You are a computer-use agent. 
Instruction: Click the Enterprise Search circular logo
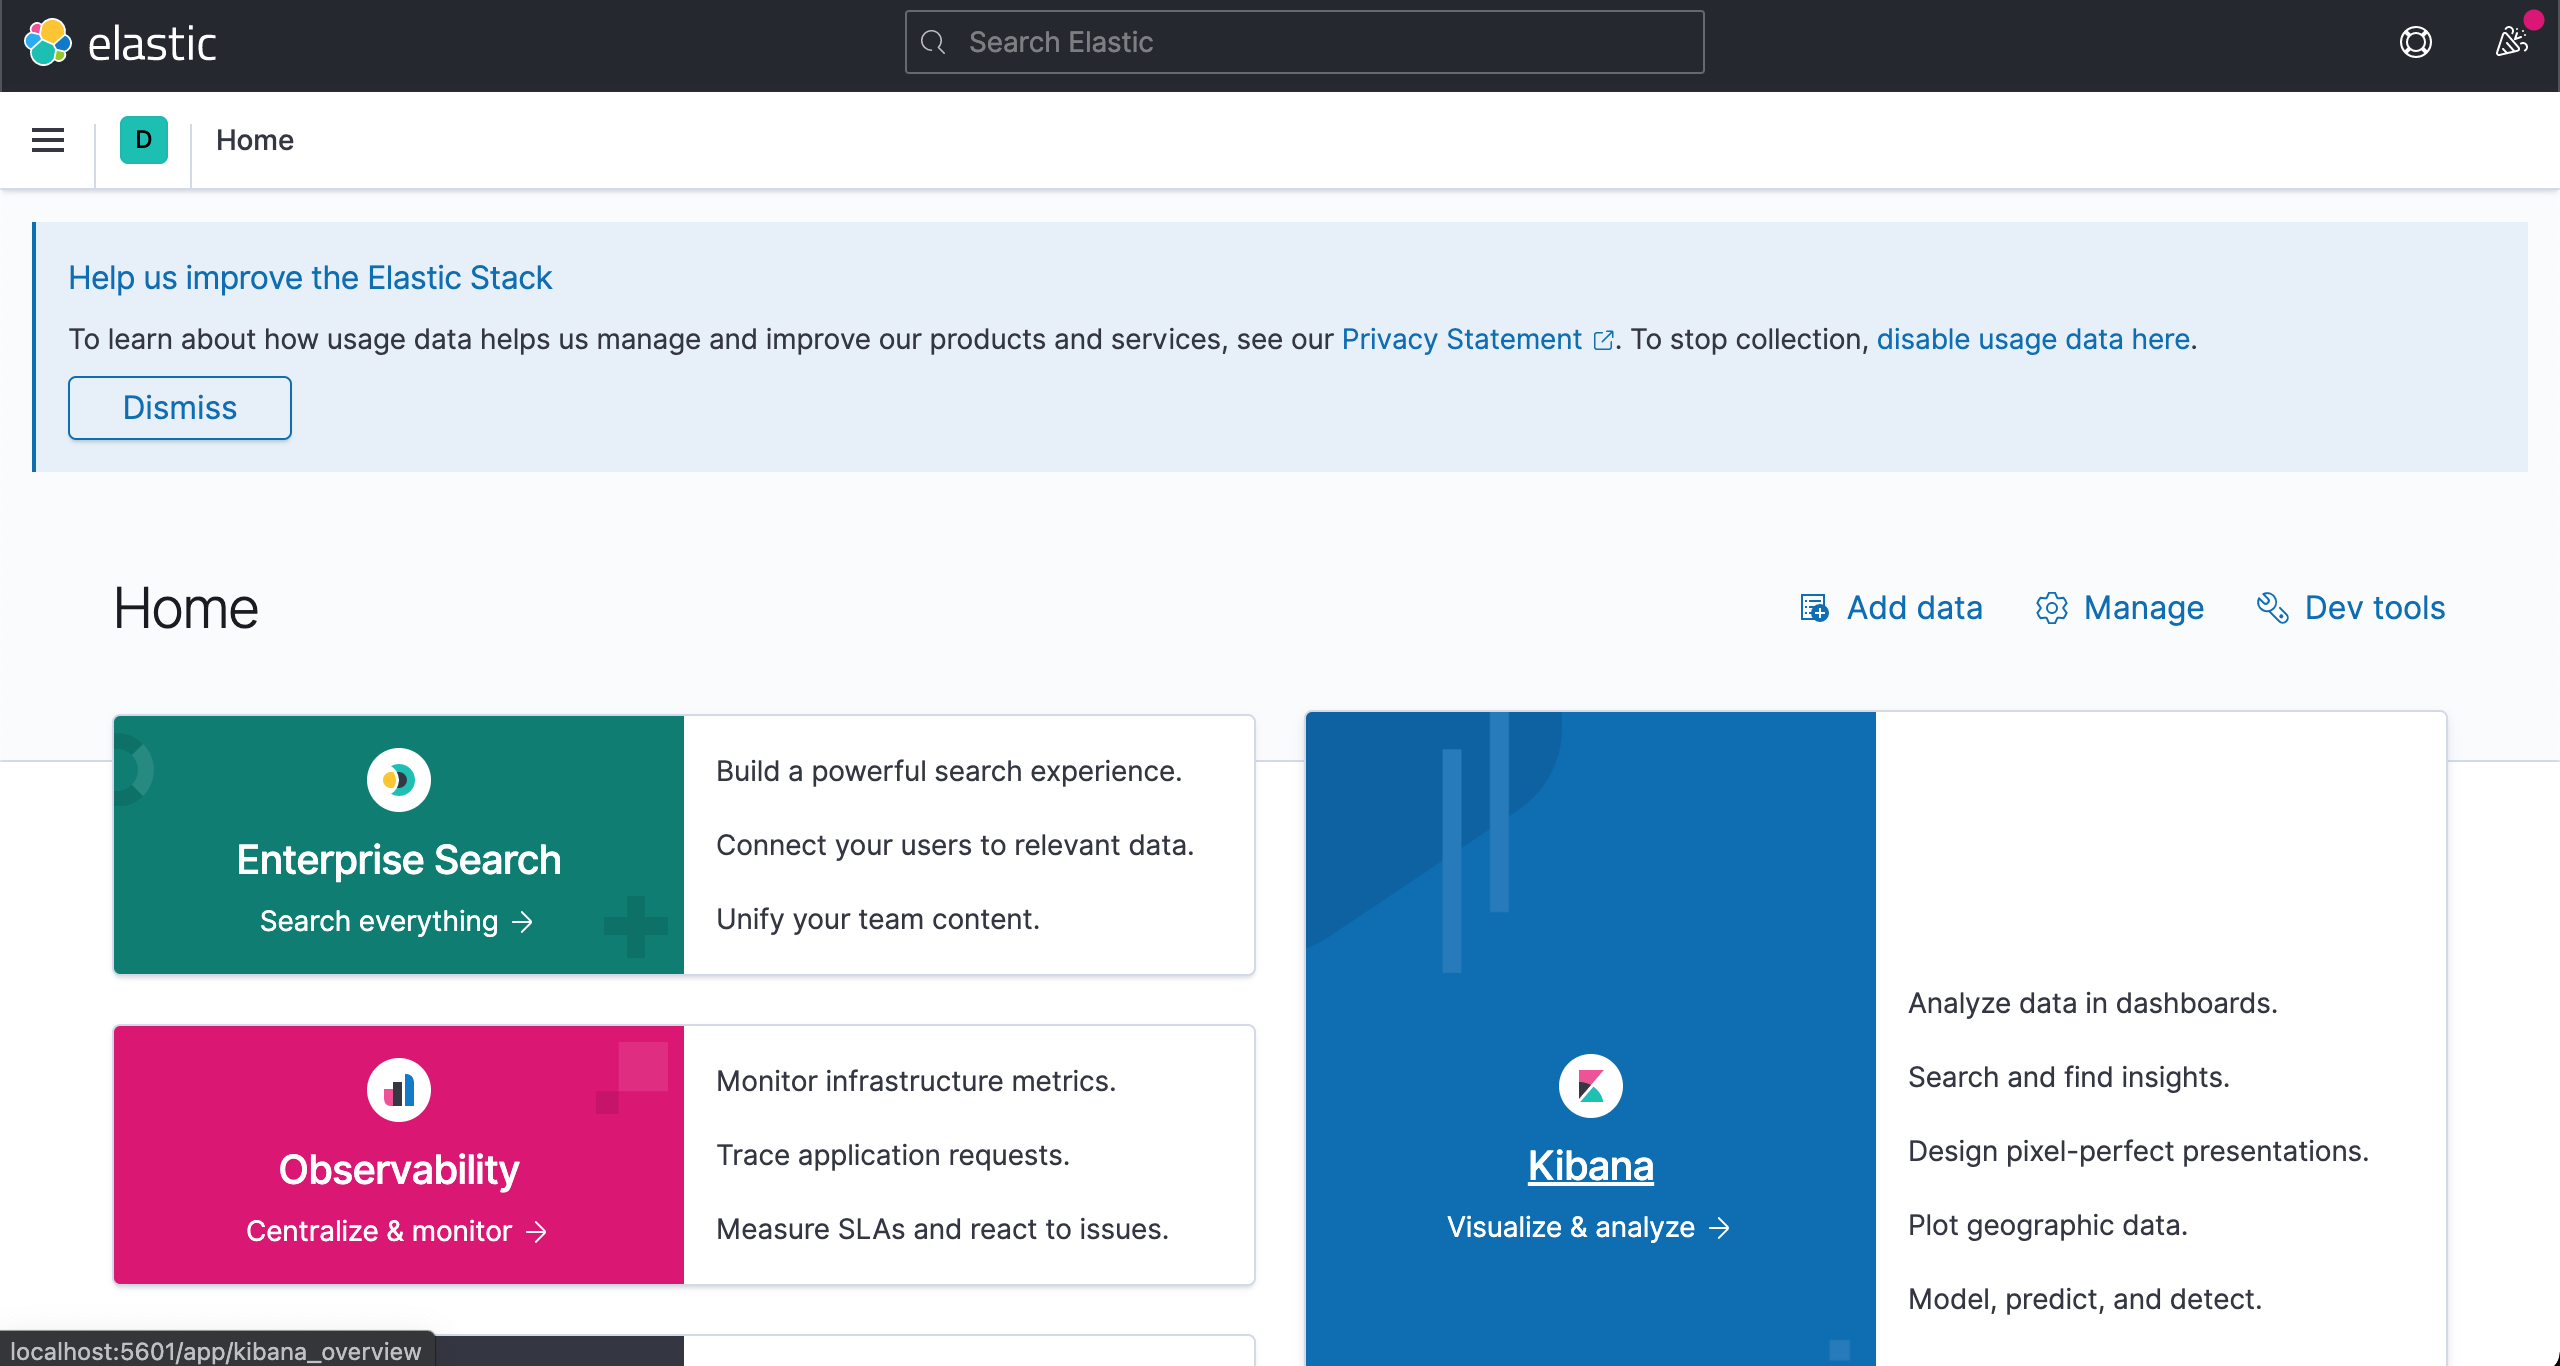click(398, 780)
